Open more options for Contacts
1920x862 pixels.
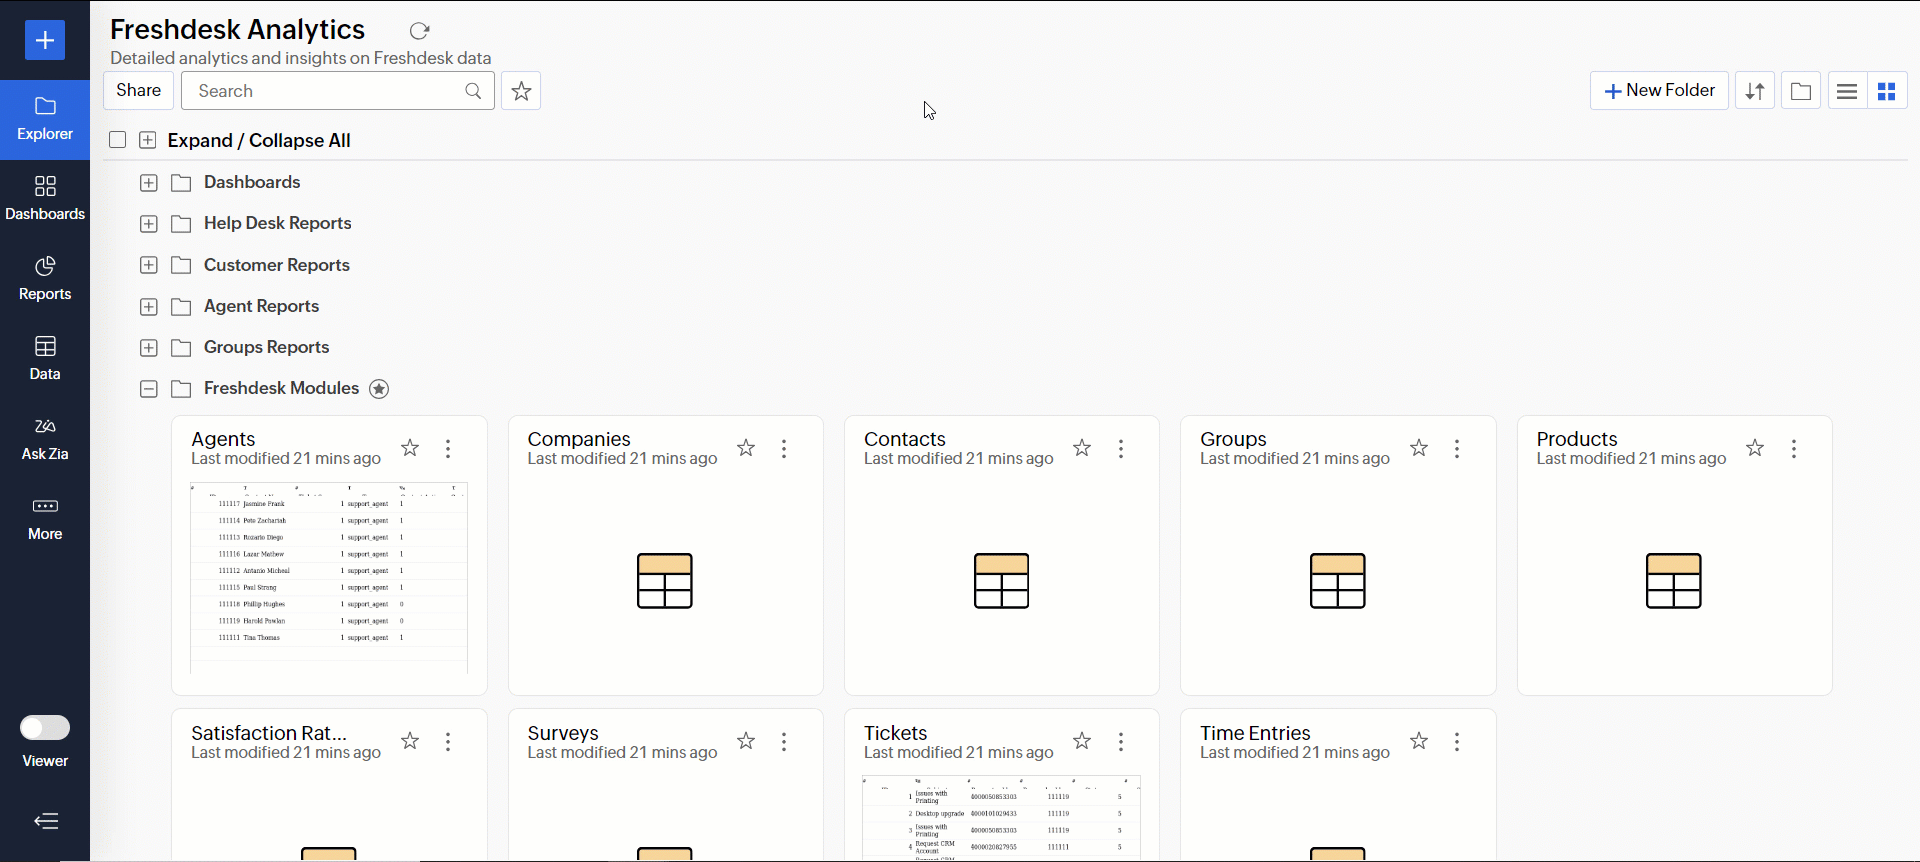[1121, 449]
